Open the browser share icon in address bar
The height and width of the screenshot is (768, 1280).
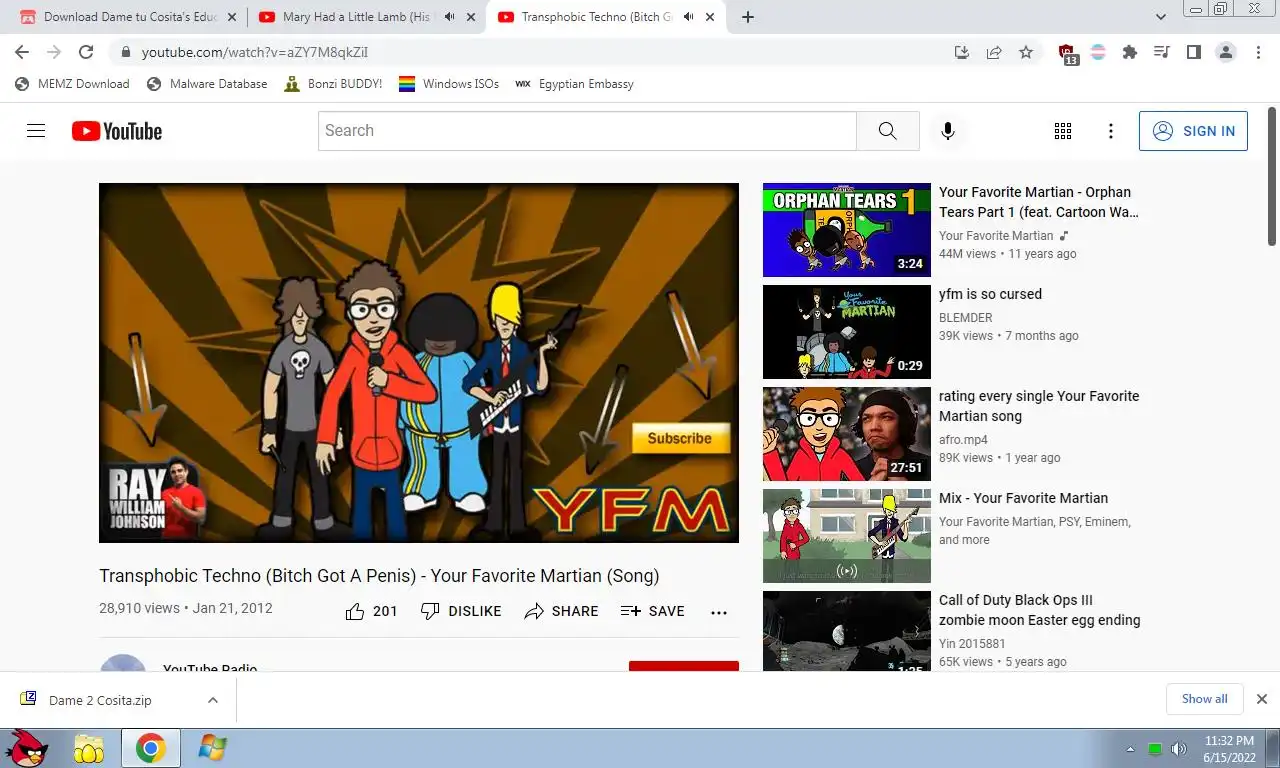click(994, 52)
